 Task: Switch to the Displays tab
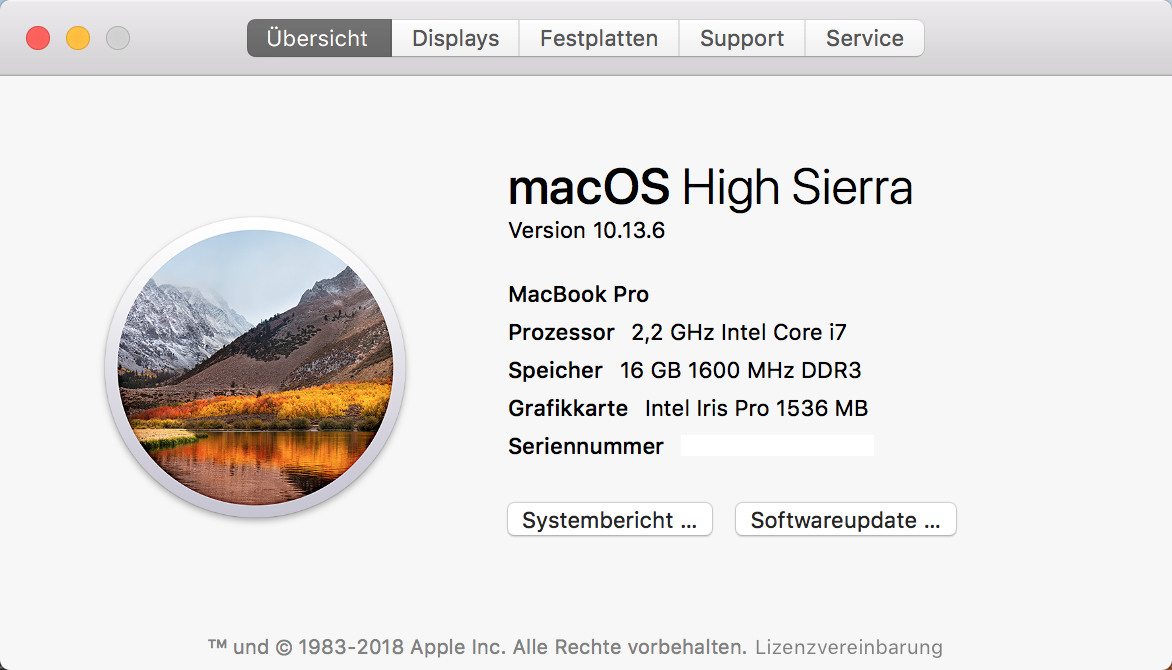pyautogui.click(x=455, y=39)
